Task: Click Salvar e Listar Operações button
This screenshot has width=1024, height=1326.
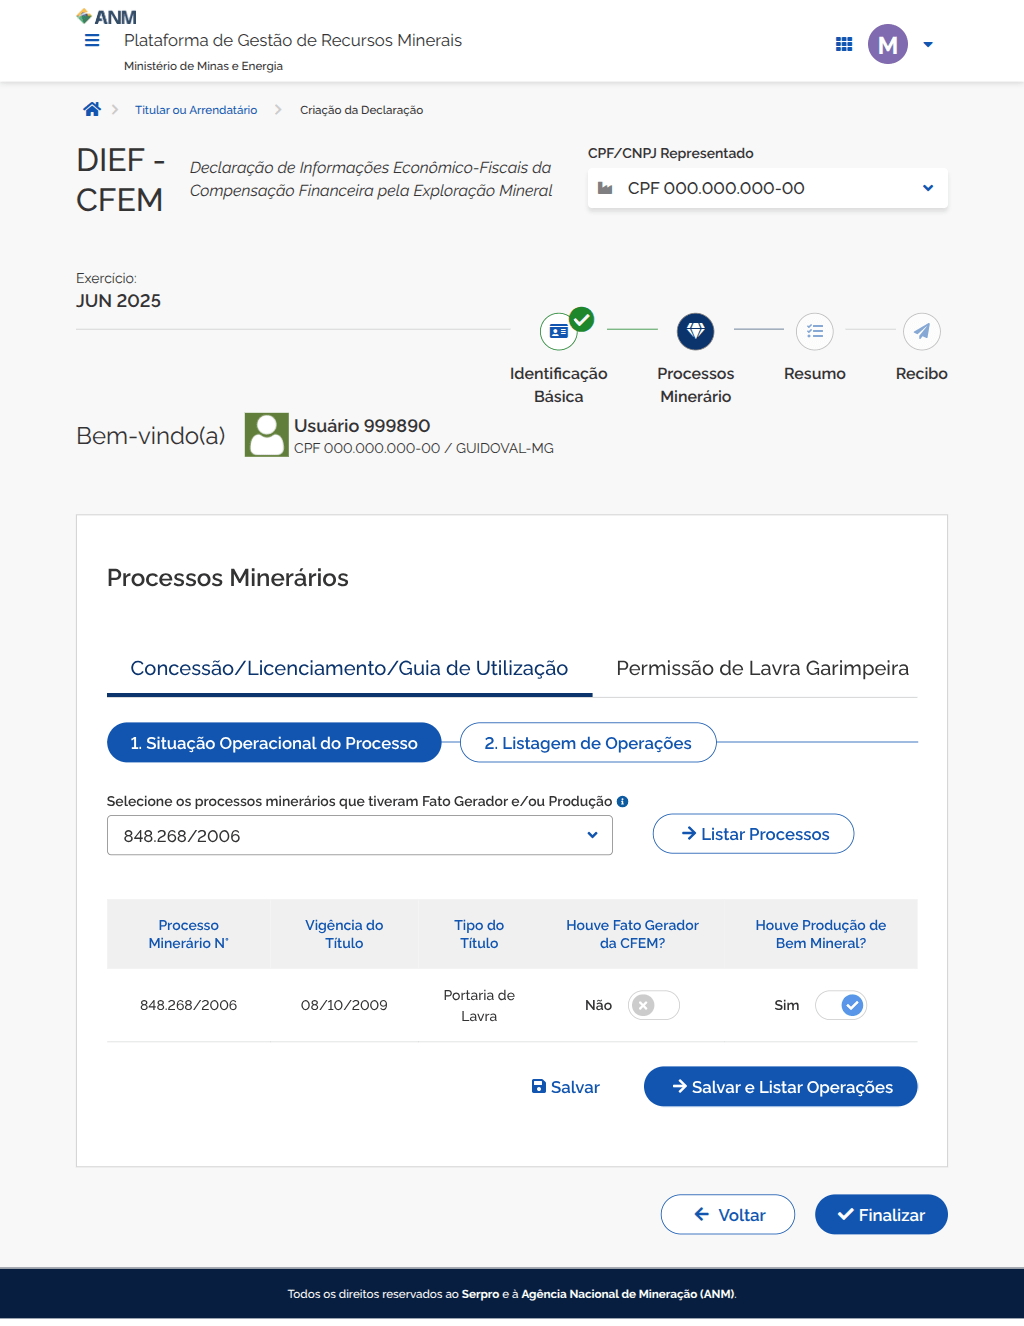Action: pyautogui.click(x=780, y=1087)
